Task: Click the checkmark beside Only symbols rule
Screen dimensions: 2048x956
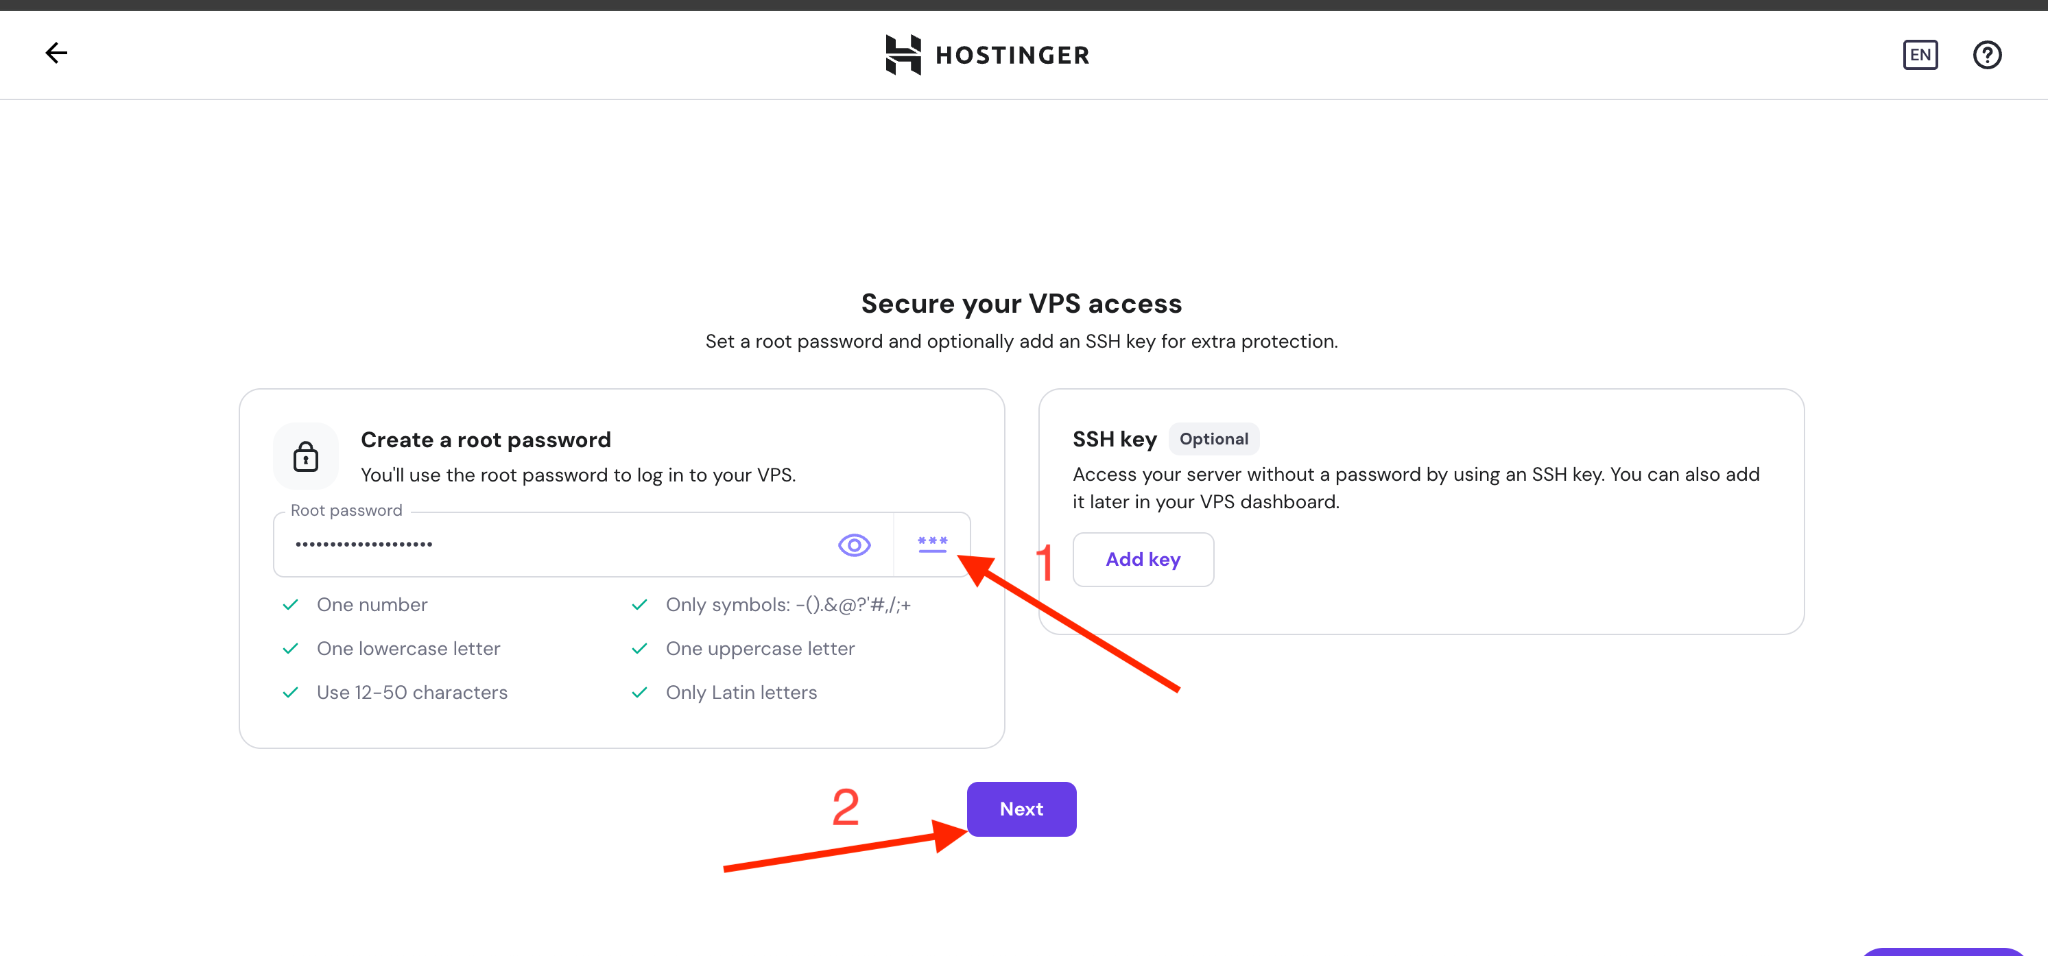Action: pos(640,605)
